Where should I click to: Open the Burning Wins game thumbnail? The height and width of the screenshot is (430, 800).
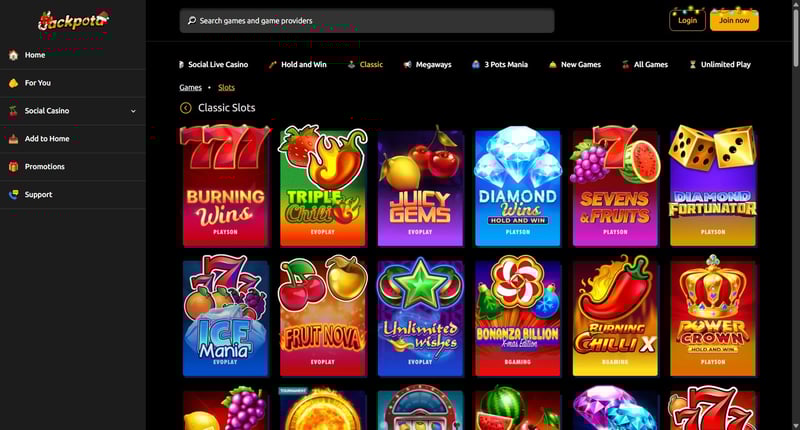coord(226,187)
